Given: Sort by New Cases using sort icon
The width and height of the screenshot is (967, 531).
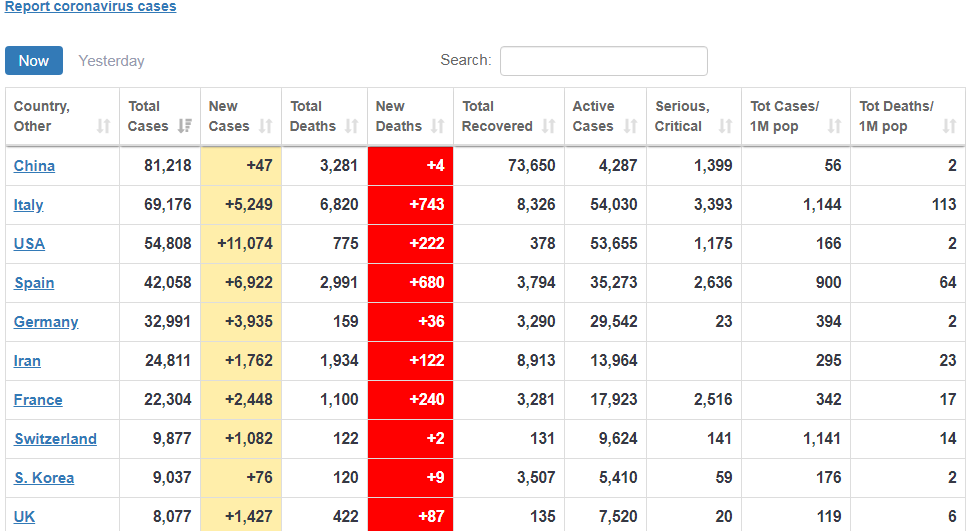Looking at the screenshot, I should (x=265, y=126).
